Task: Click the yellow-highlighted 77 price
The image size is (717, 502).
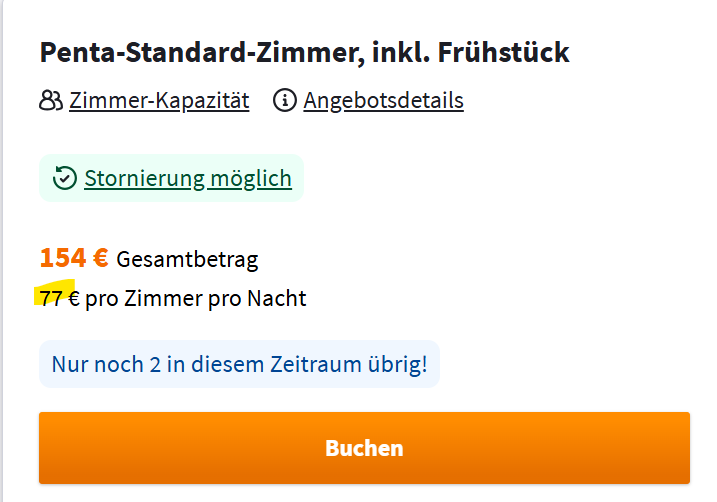Action: 51,299
